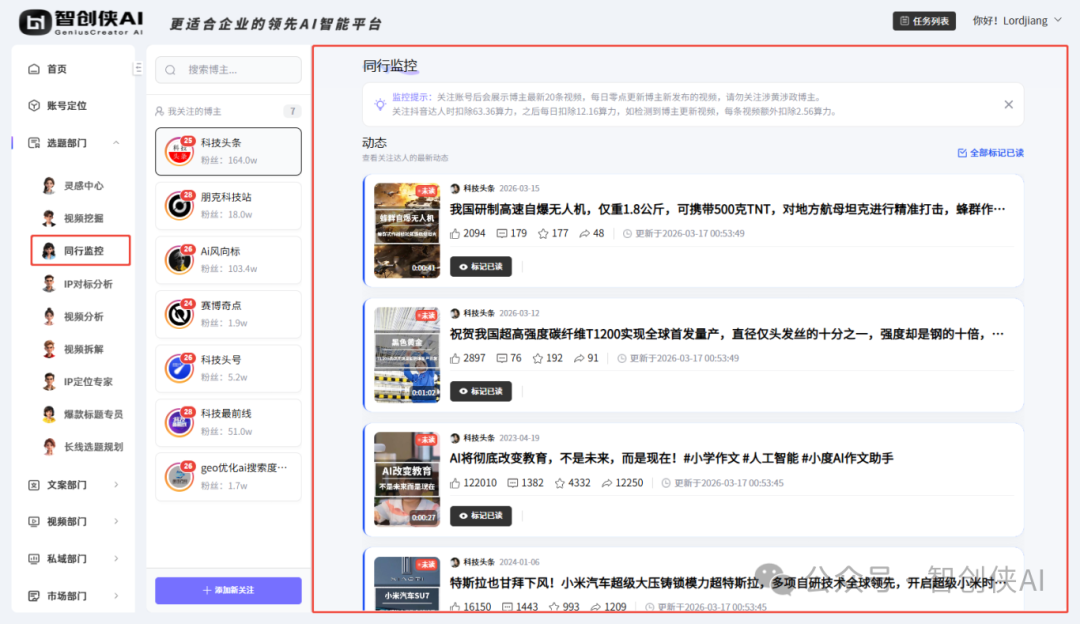Click the sidebar collapse handle icon
This screenshot has height=624, width=1080.
[138, 68]
